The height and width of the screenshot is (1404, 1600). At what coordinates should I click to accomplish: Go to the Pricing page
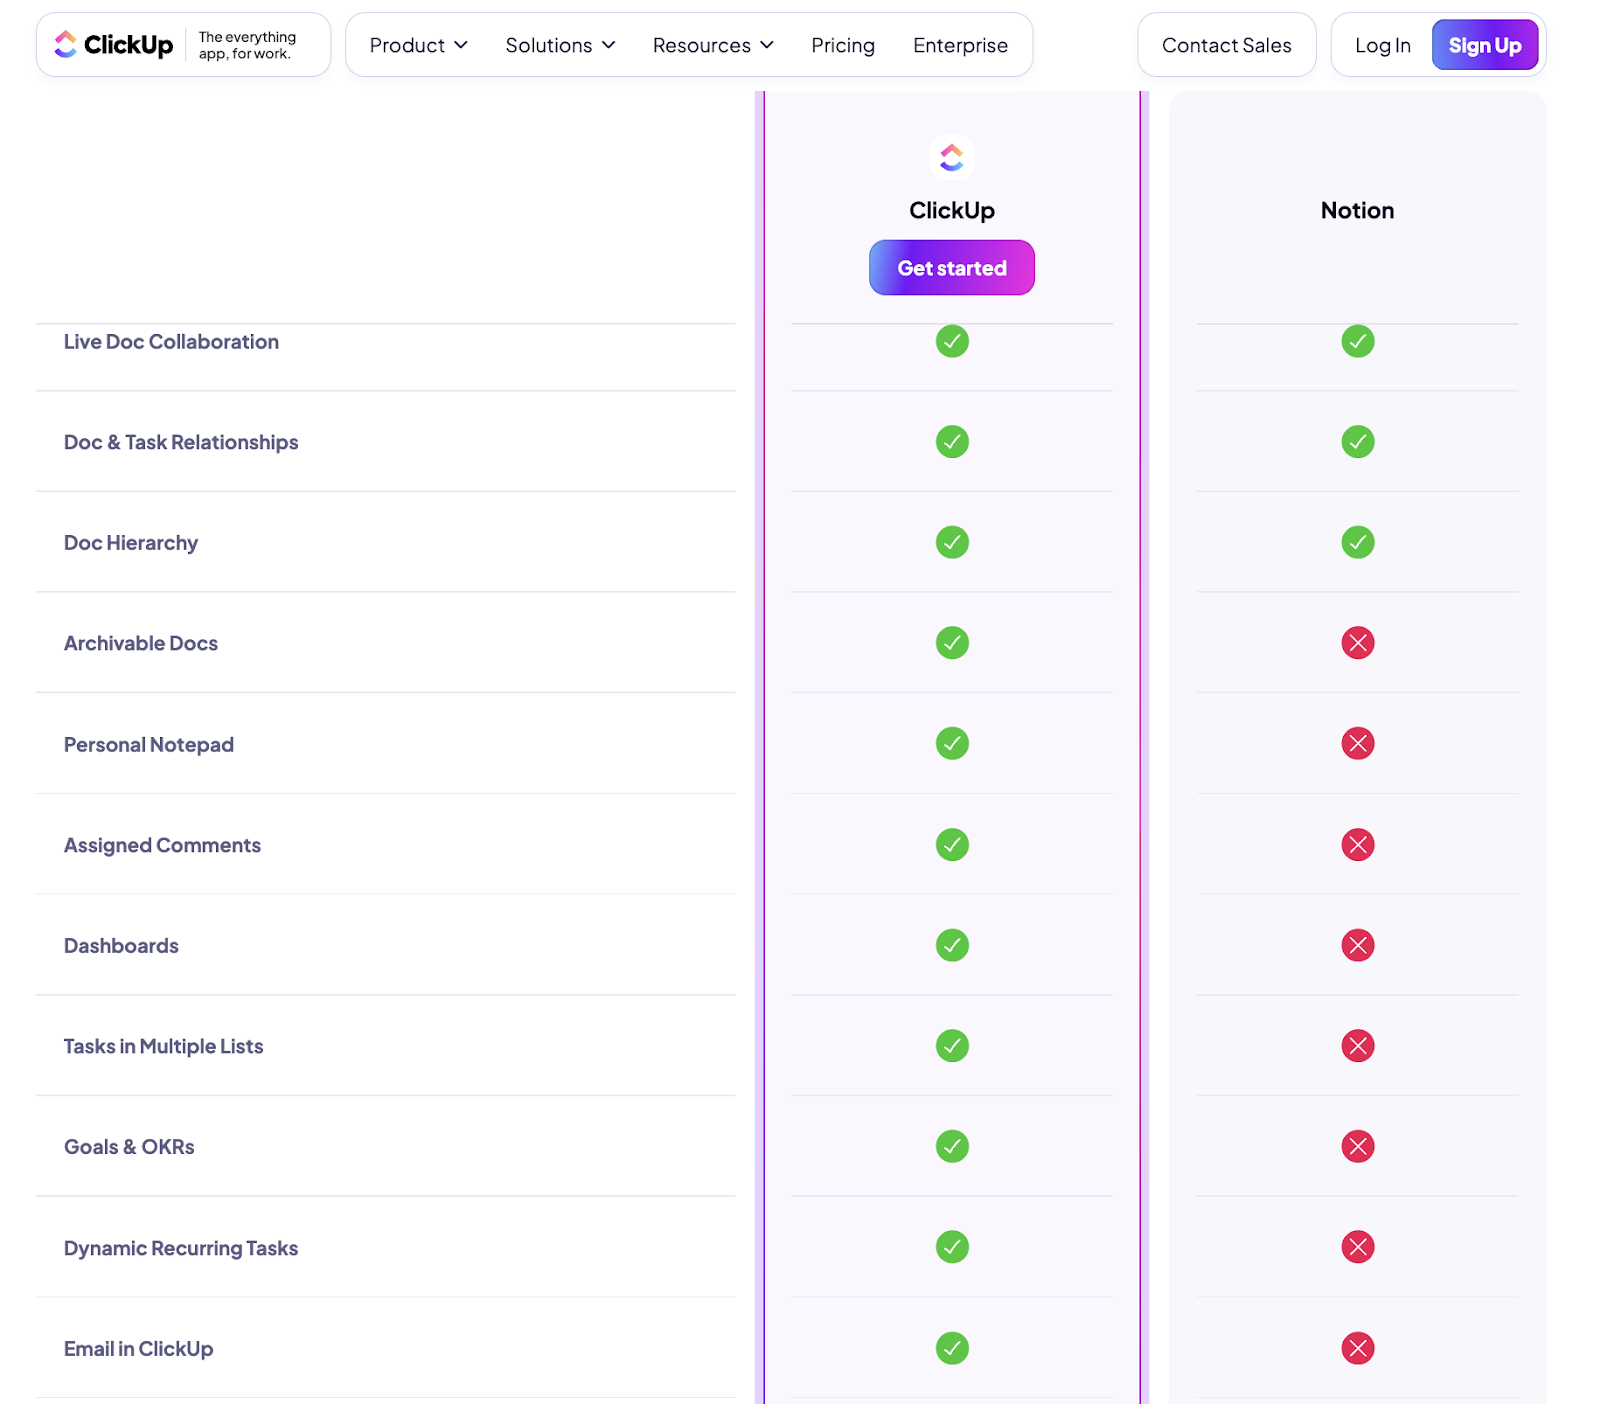point(843,45)
